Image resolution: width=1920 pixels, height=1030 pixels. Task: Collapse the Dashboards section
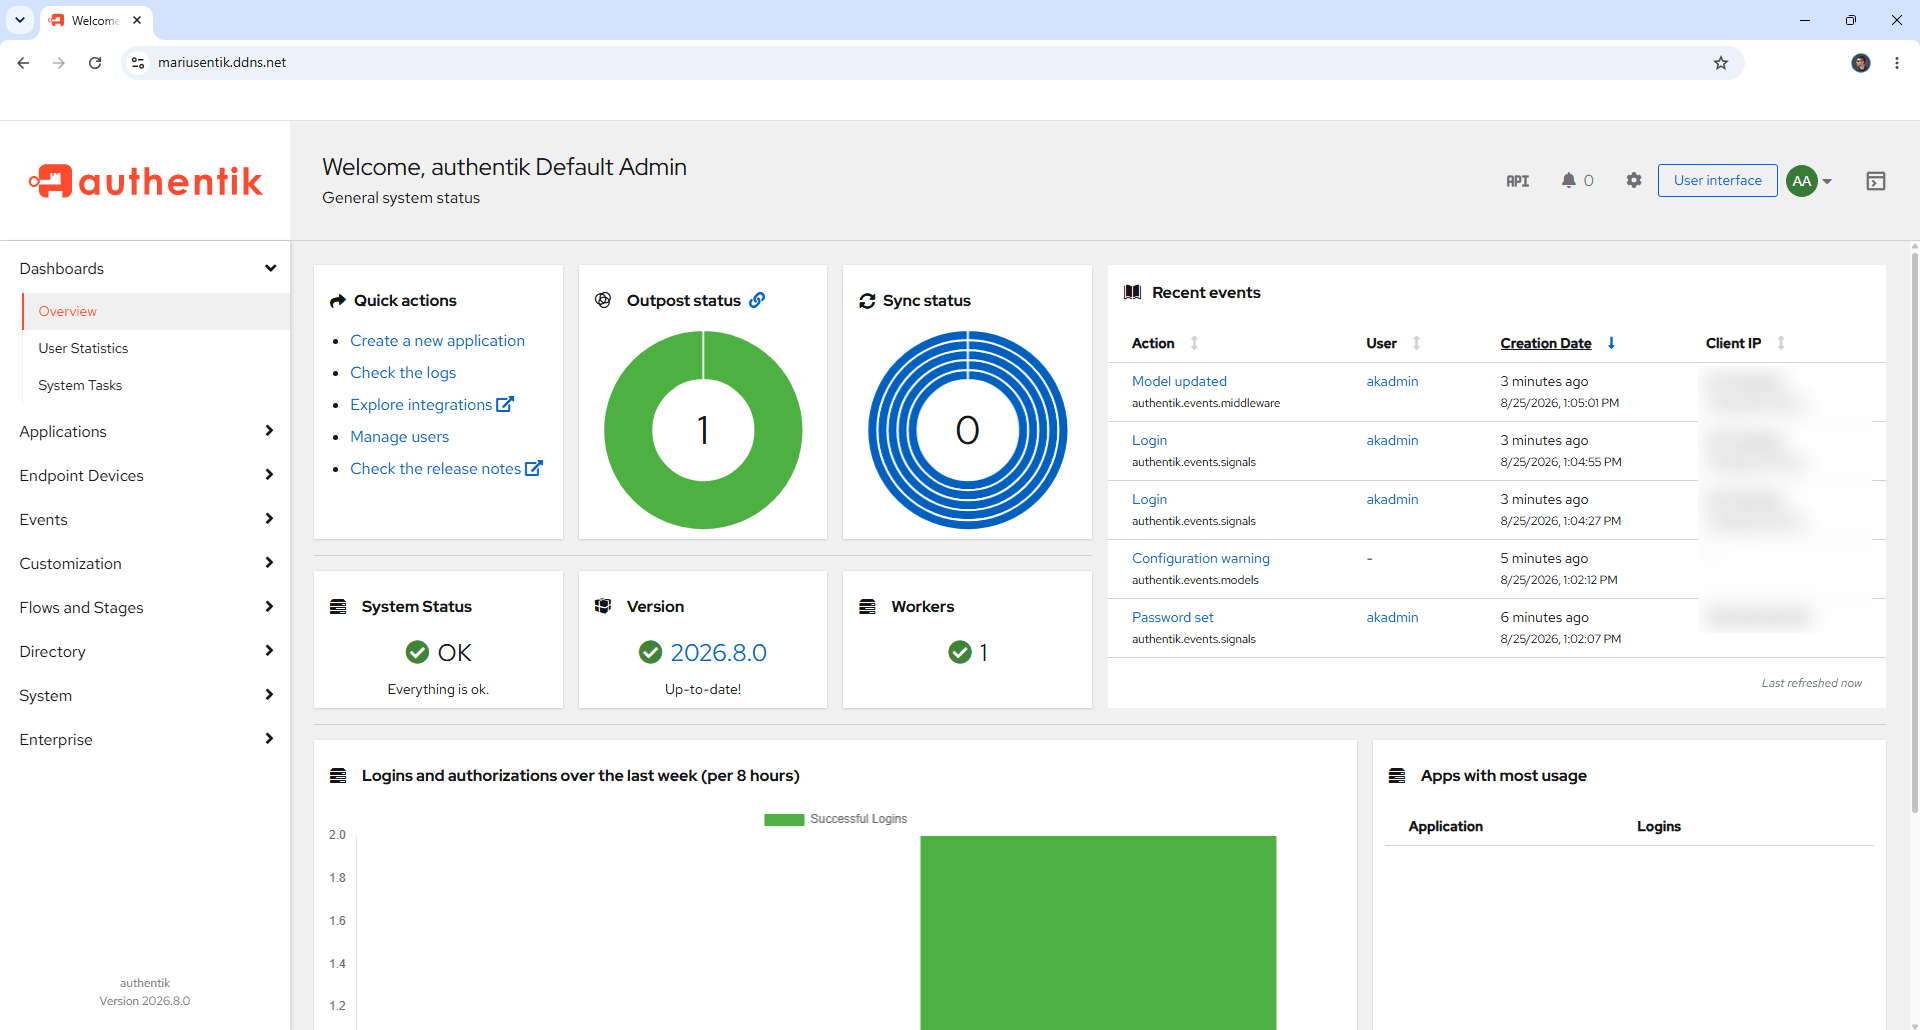[x=270, y=268]
